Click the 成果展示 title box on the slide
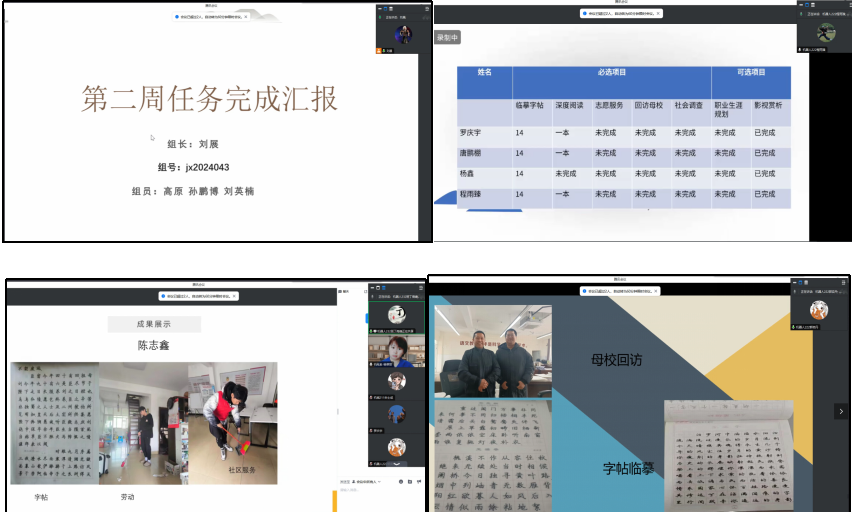The width and height of the screenshot is (852, 512). [x=154, y=324]
